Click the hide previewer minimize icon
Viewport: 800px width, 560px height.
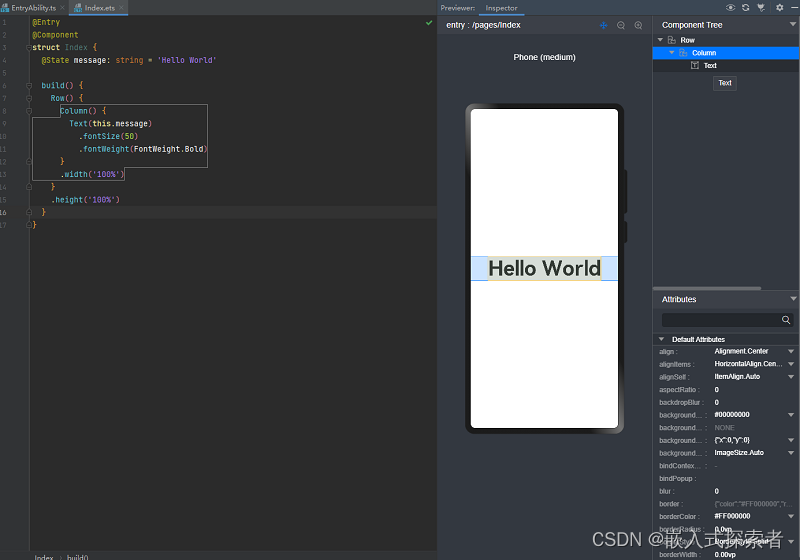[793, 8]
